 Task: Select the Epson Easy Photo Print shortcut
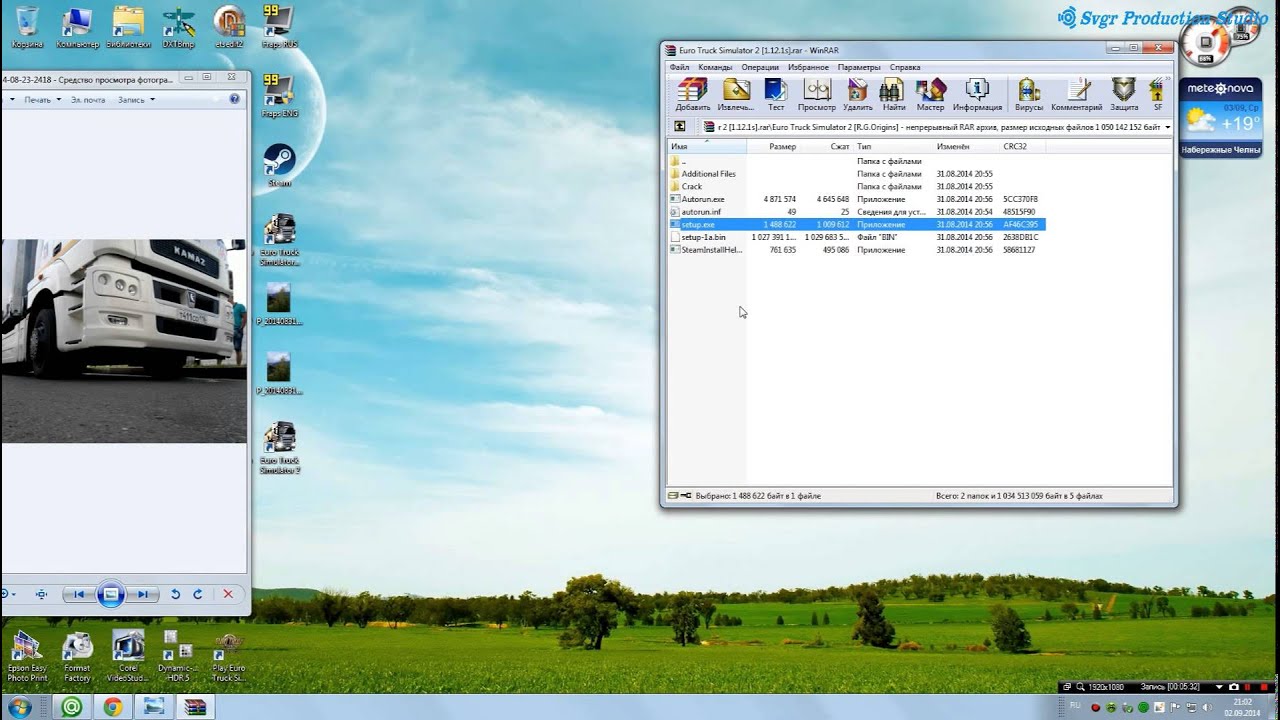(x=27, y=657)
